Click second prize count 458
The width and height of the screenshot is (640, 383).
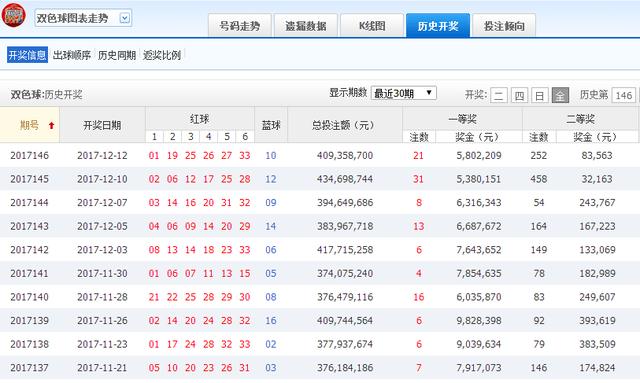point(539,179)
